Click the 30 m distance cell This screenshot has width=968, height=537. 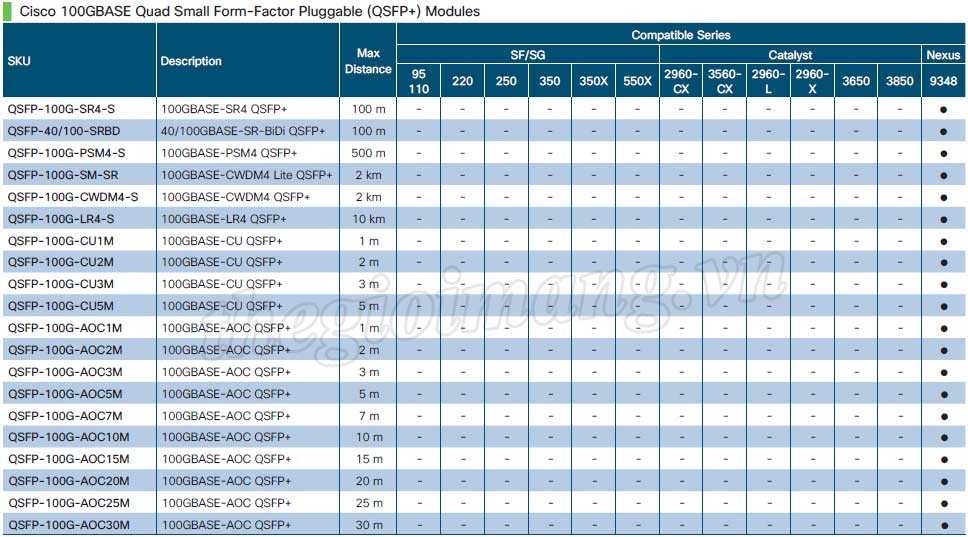(x=369, y=525)
